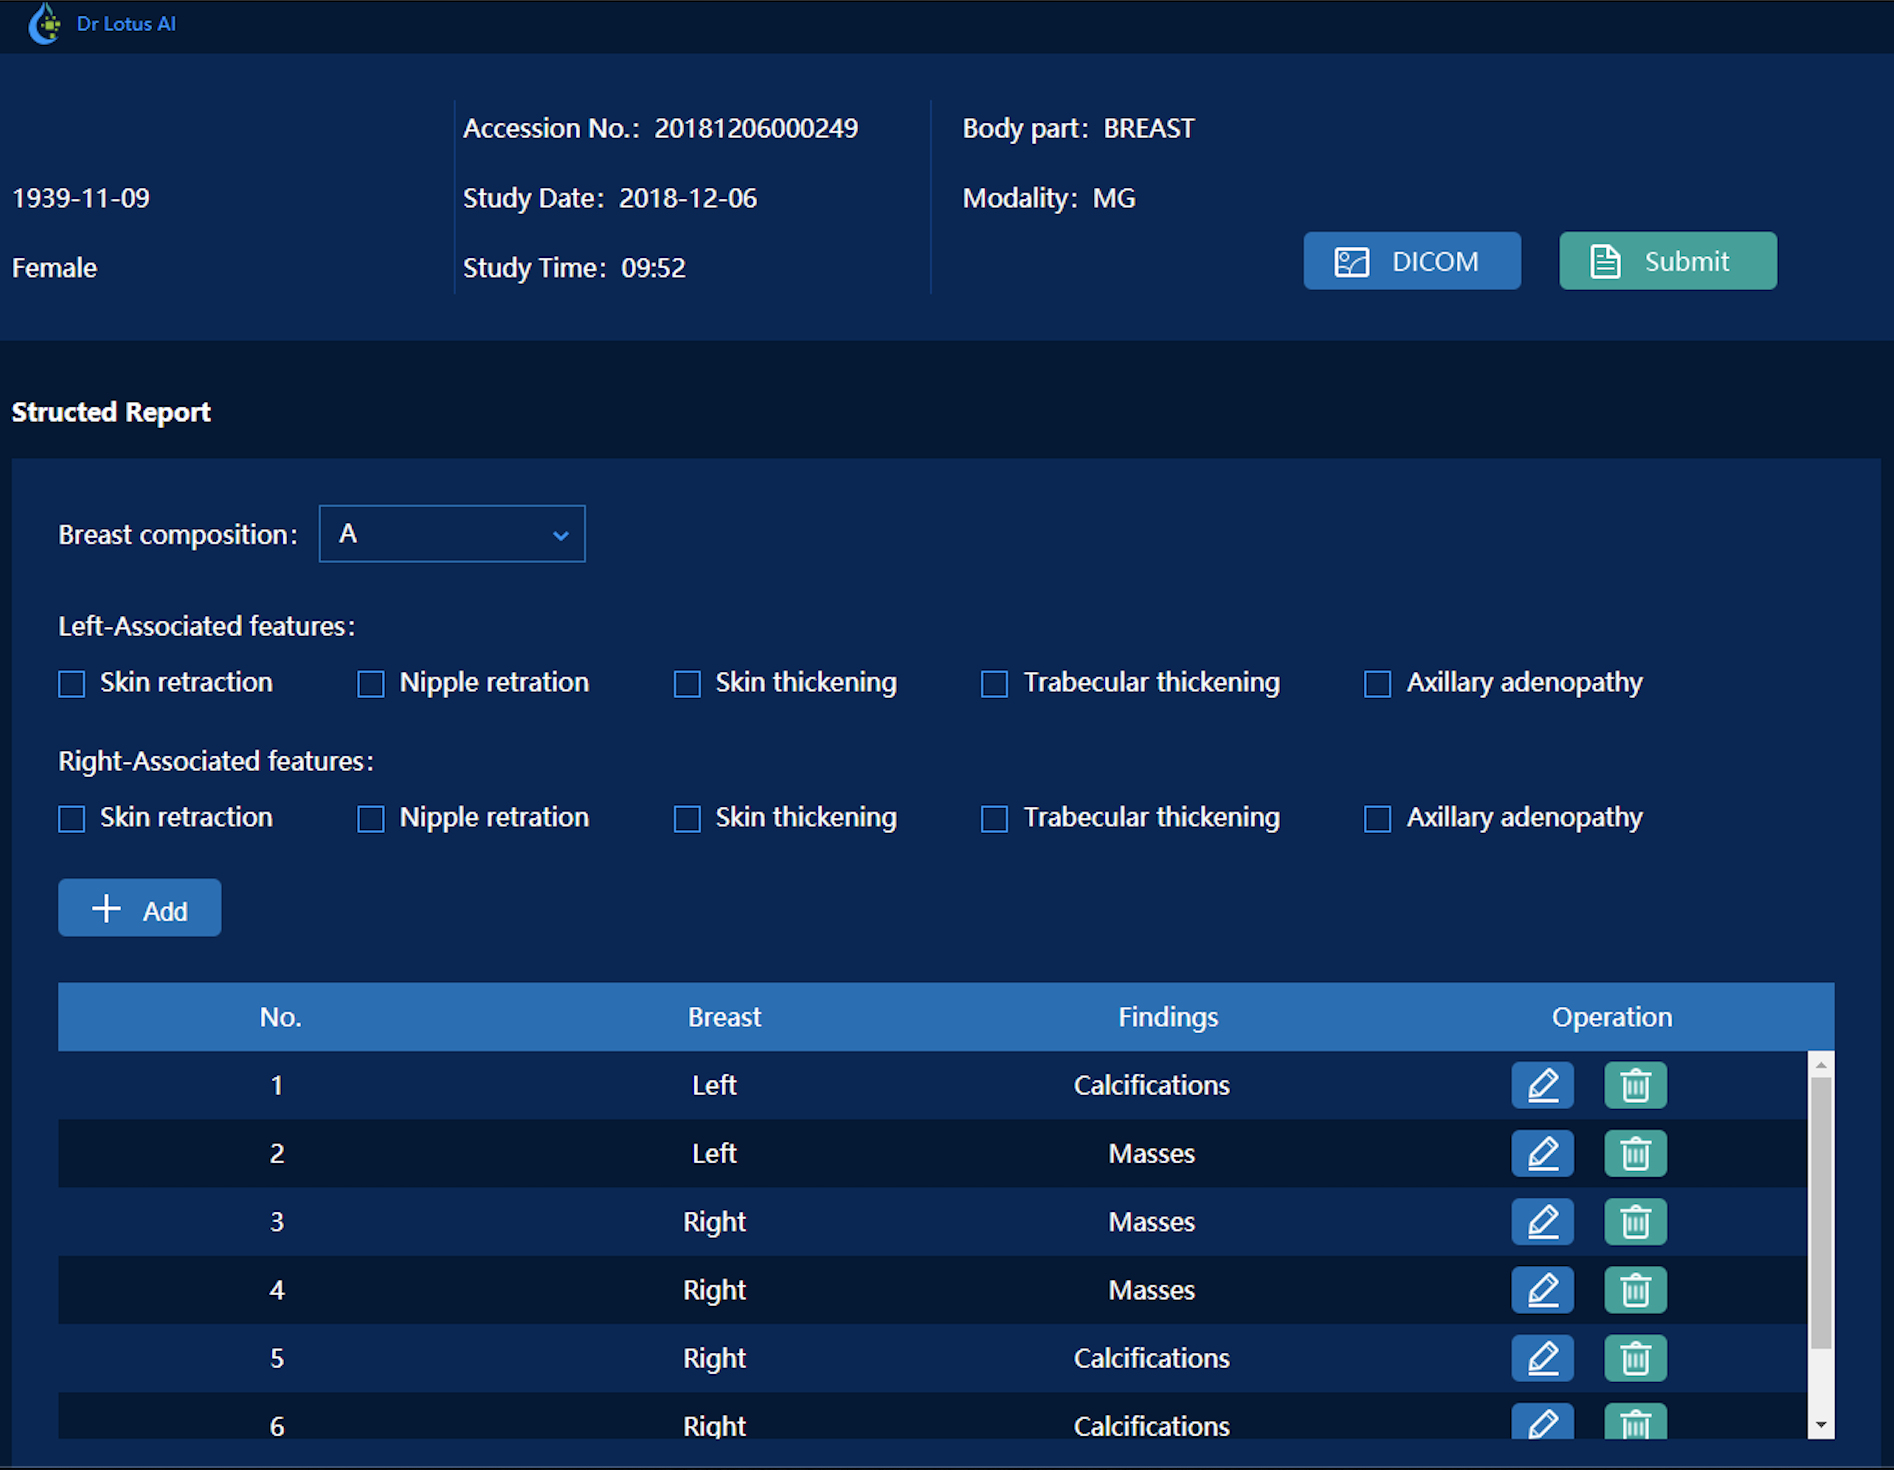Delete row 3 Right Masses finding
The width and height of the screenshot is (1894, 1470).
point(1635,1222)
